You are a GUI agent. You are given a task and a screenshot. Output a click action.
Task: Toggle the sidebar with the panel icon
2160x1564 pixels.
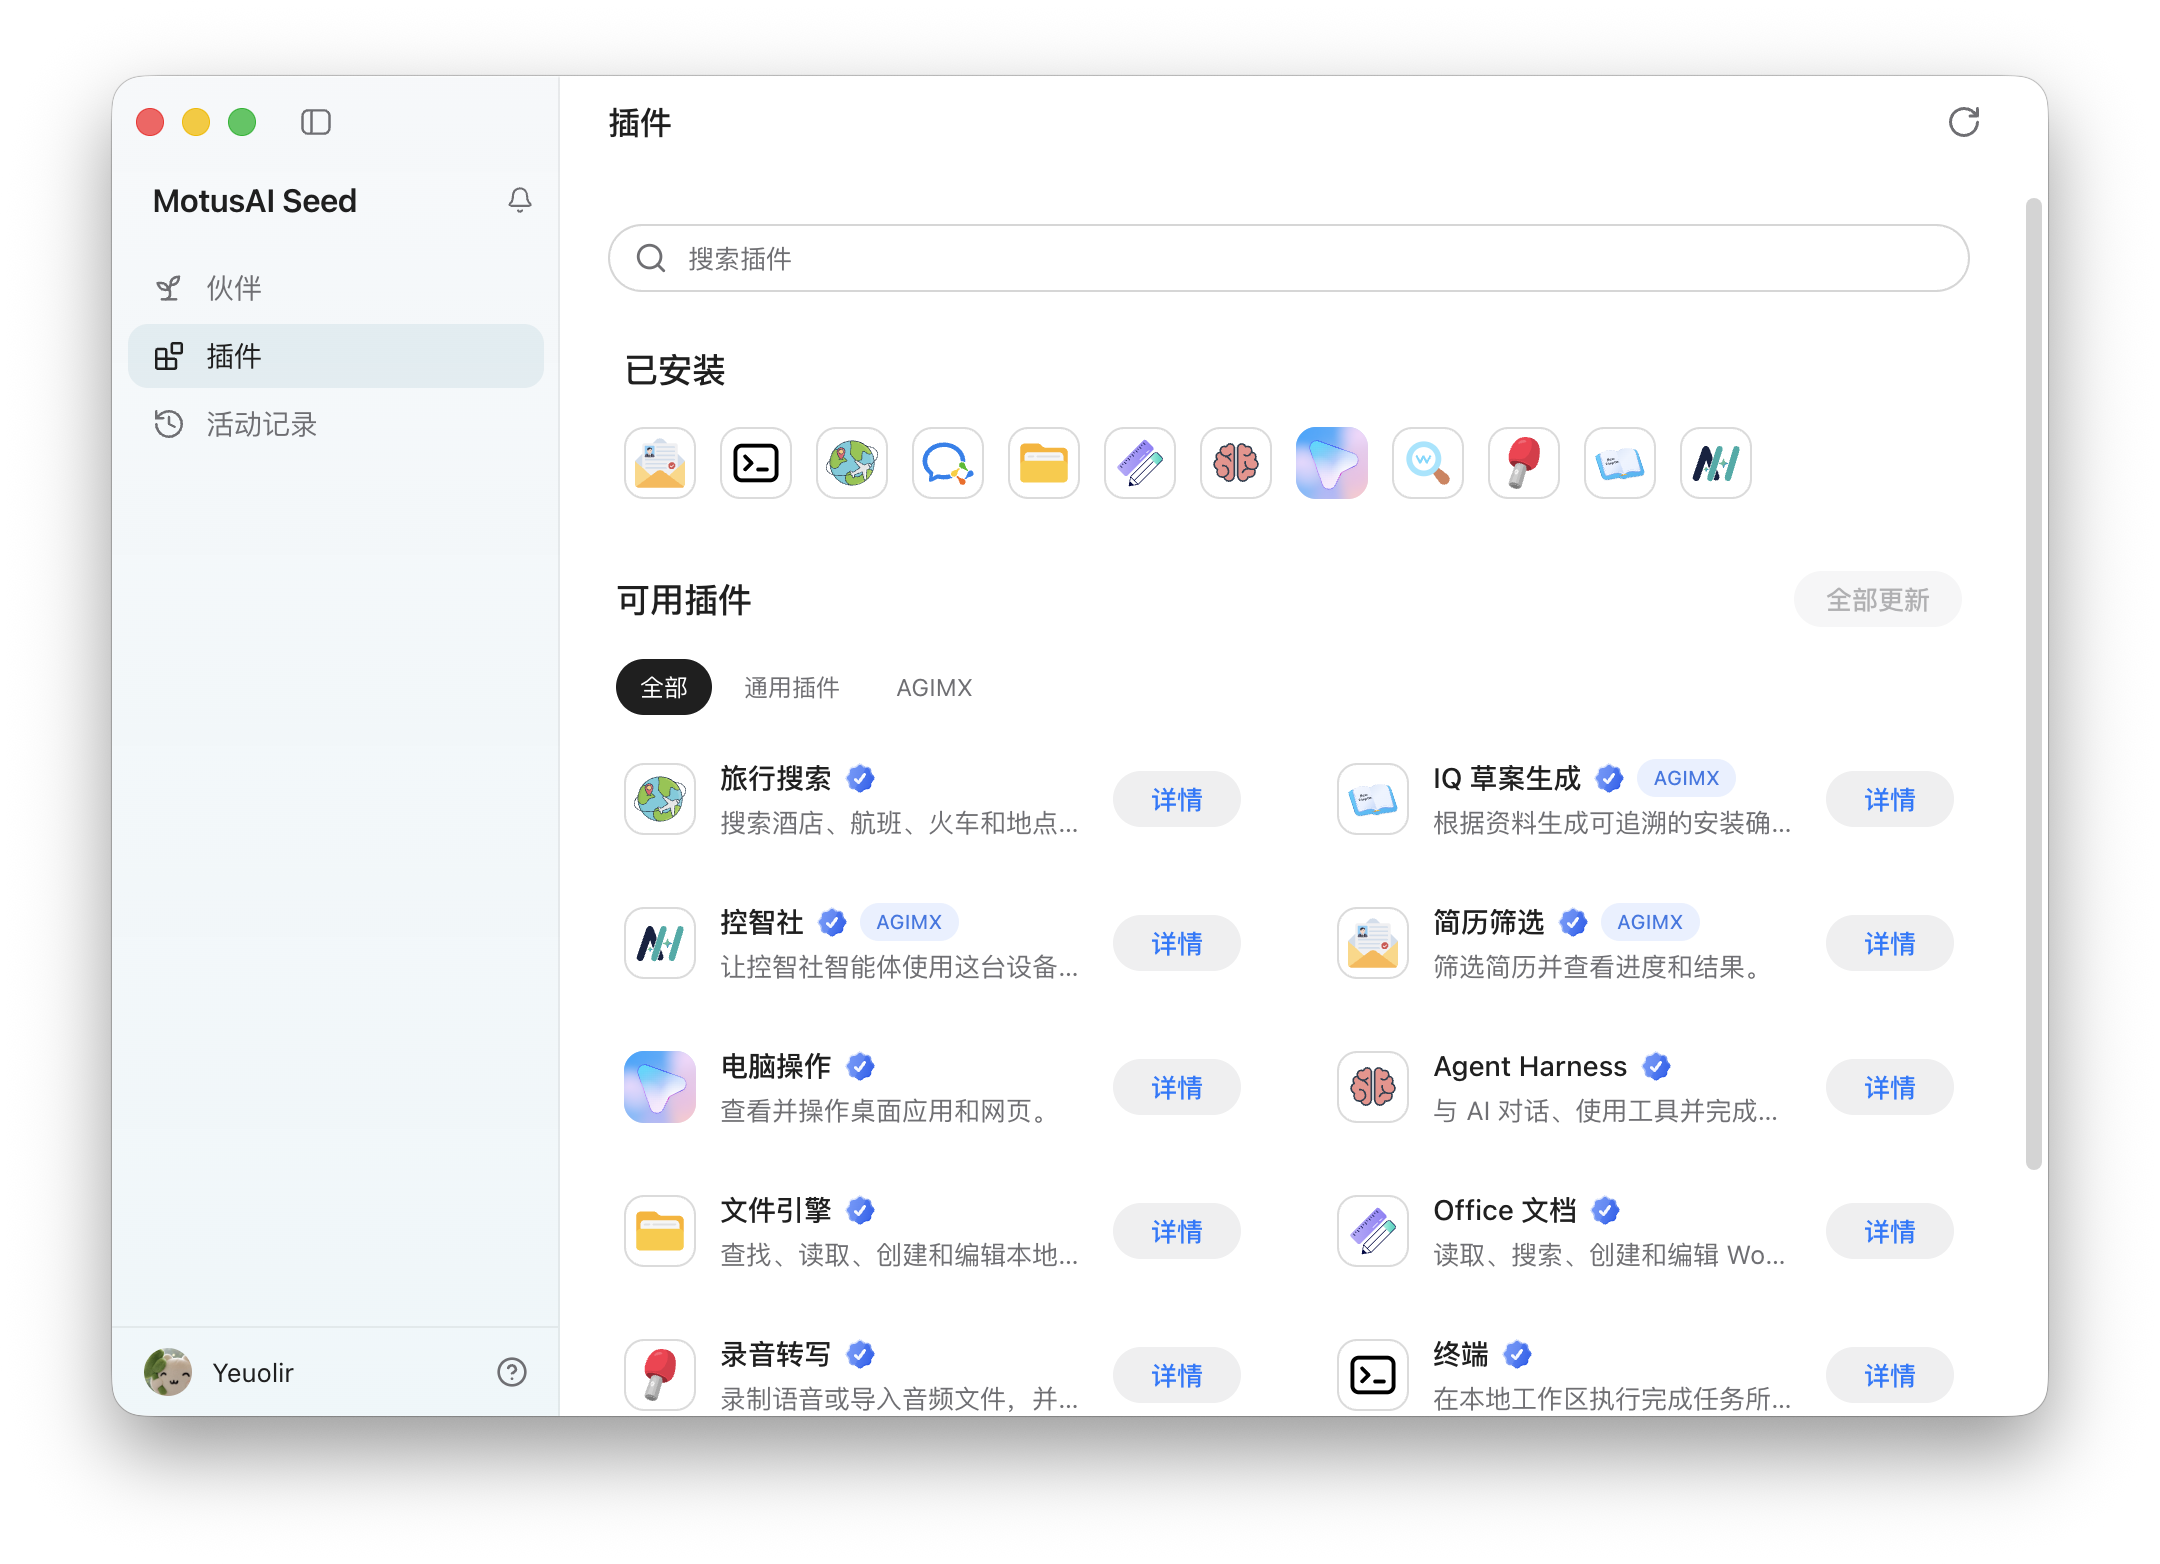coord(316,122)
